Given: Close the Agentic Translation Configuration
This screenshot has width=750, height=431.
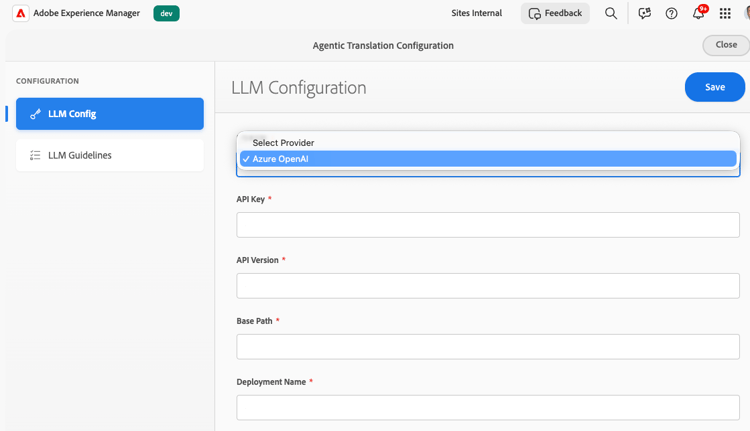Looking at the screenshot, I should pos(726,44).
